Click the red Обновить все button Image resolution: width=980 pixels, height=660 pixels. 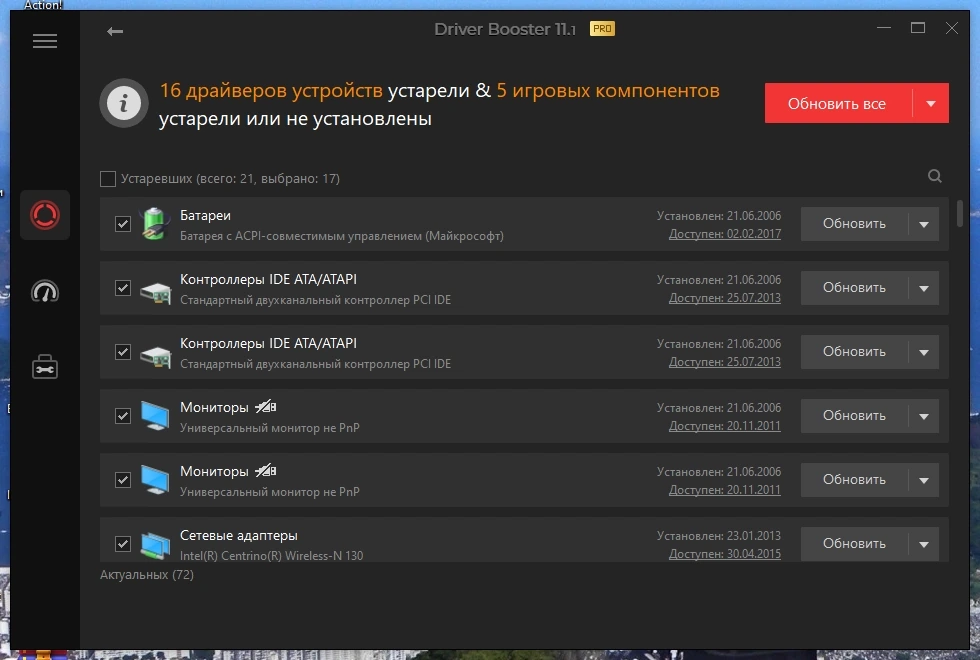(838, 103)
